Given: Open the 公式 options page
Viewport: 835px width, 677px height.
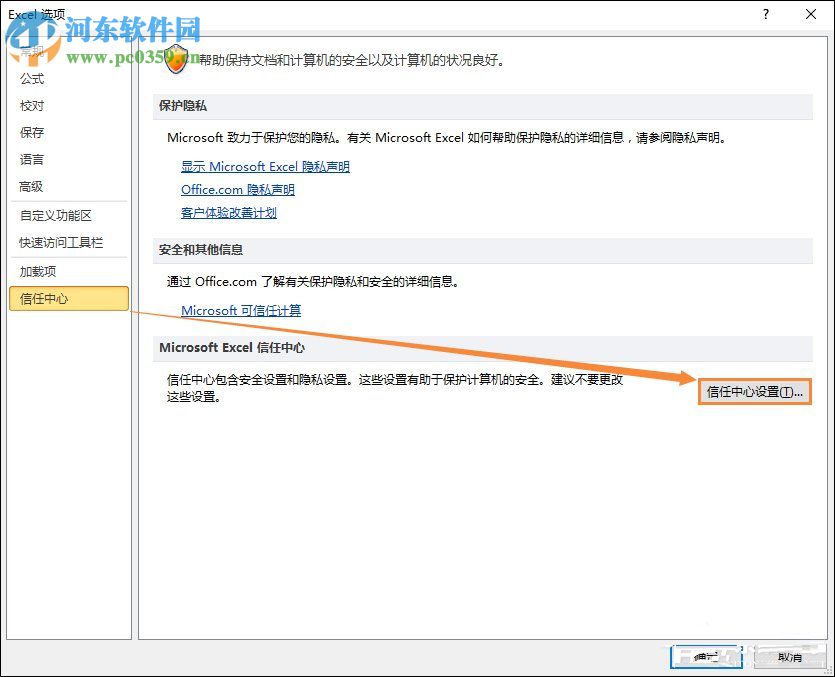Looking at the screenshot, I should tap(31, 79).
